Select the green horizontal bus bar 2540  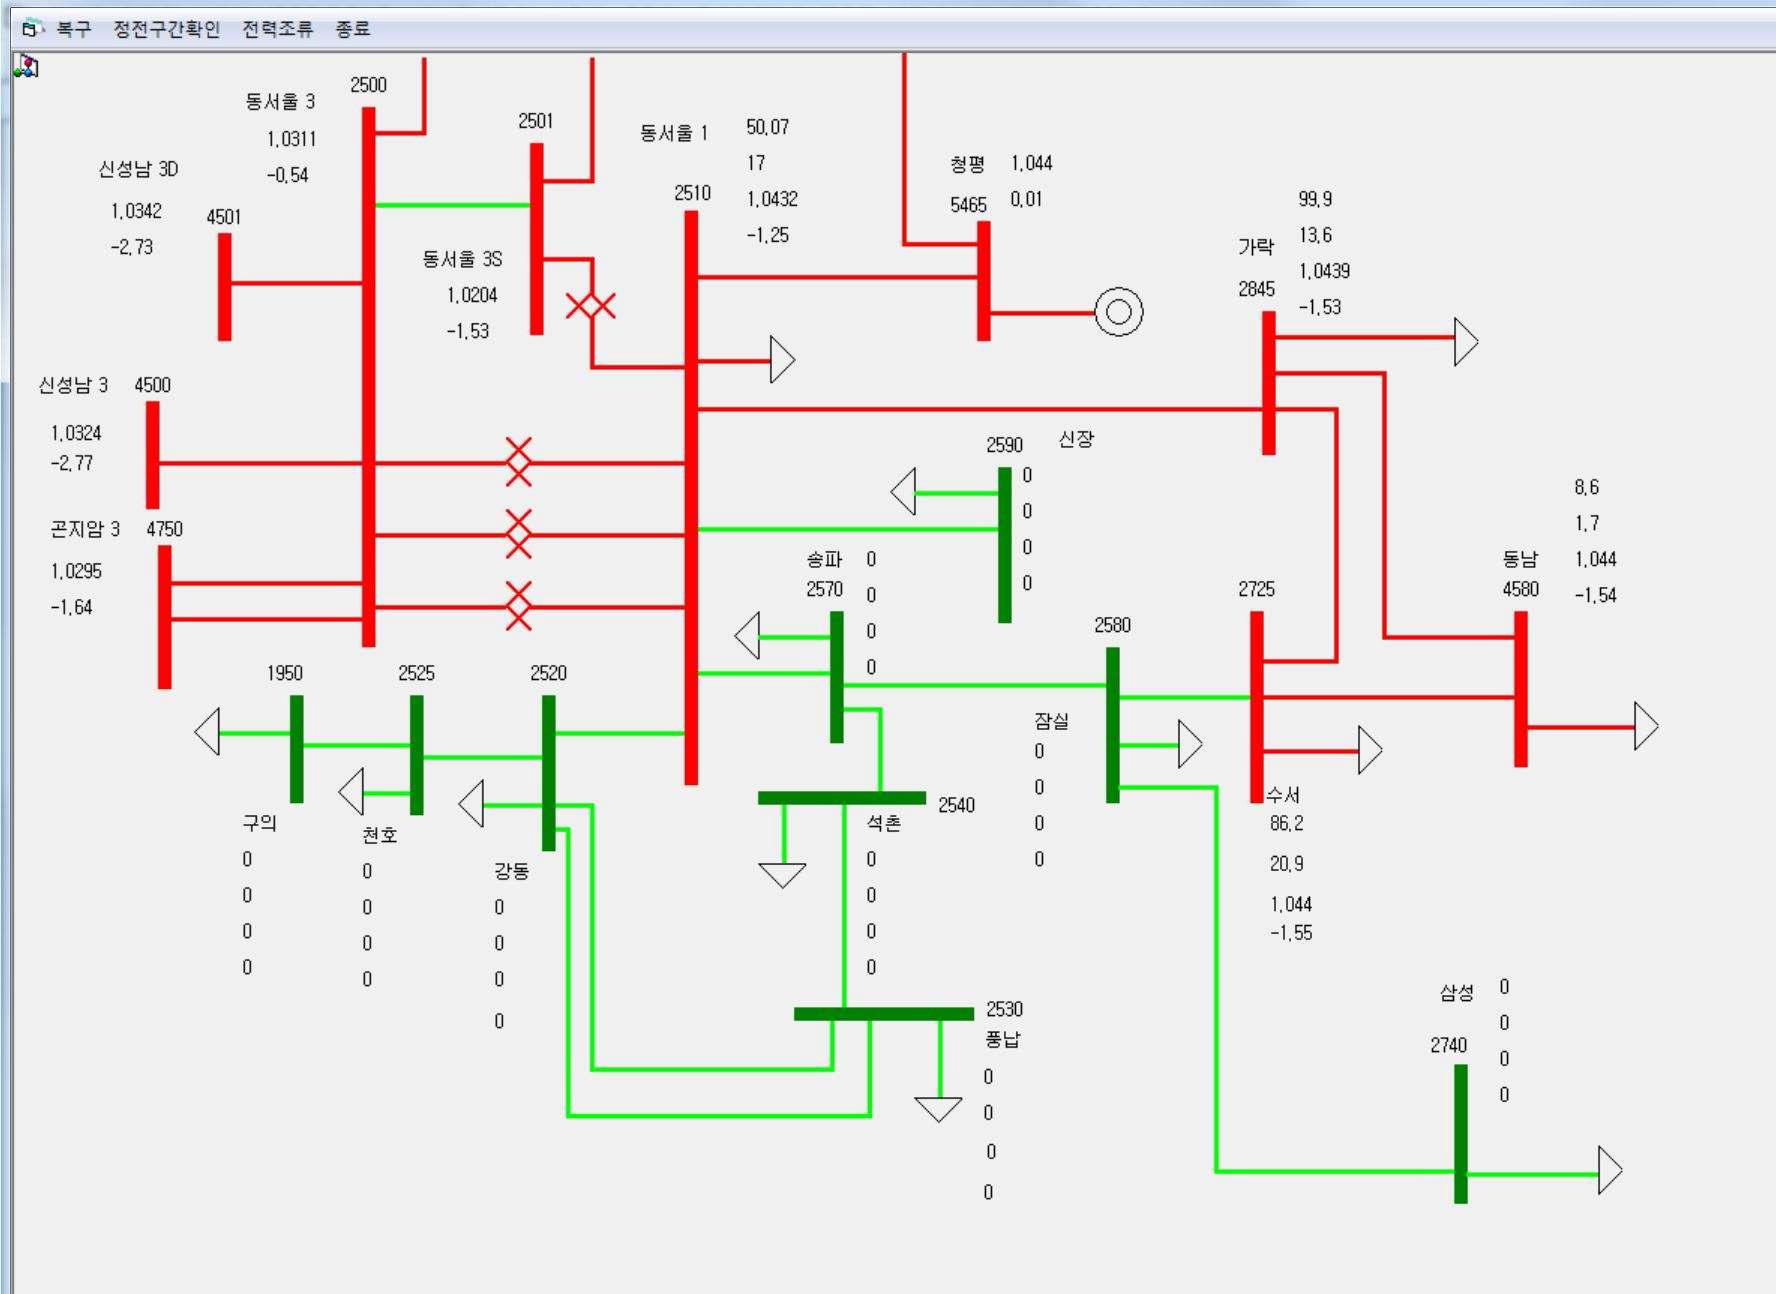pyautogui.click(x=842, y=798)
